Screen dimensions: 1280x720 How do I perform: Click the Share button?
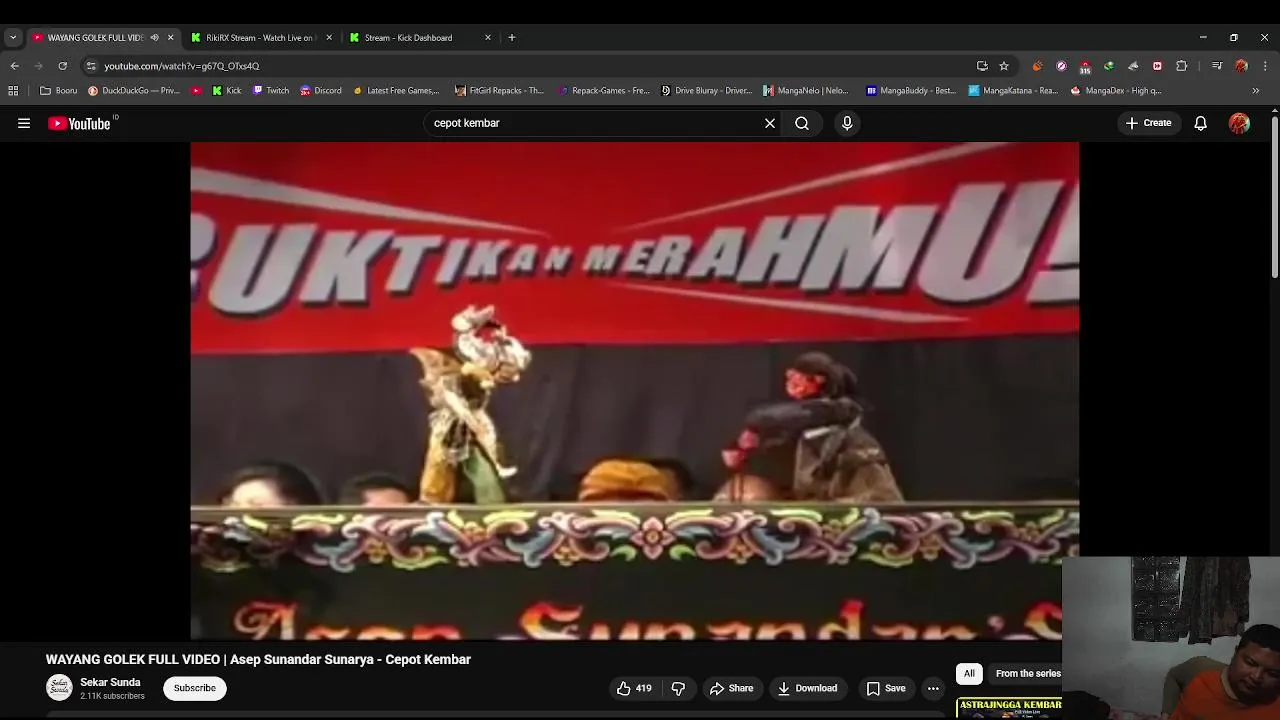click(x=731, y=688)
